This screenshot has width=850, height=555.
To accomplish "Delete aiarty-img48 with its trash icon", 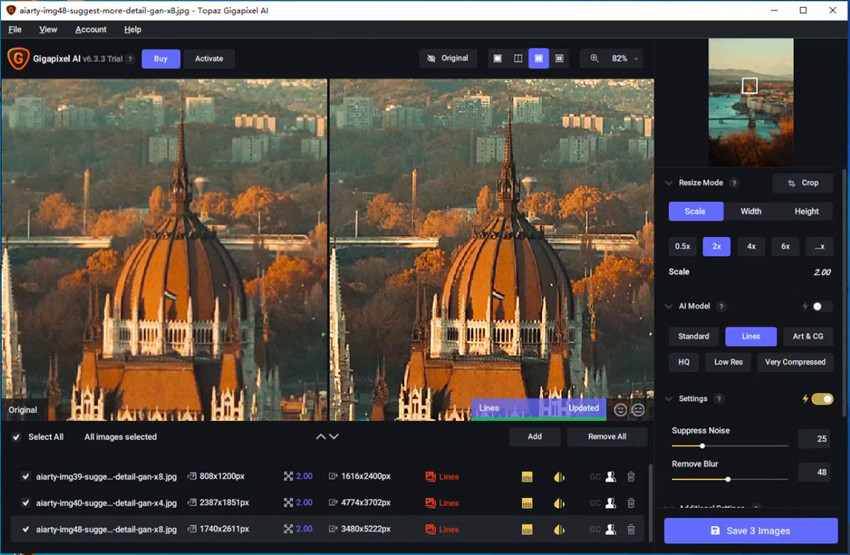I will coord(631,529).
